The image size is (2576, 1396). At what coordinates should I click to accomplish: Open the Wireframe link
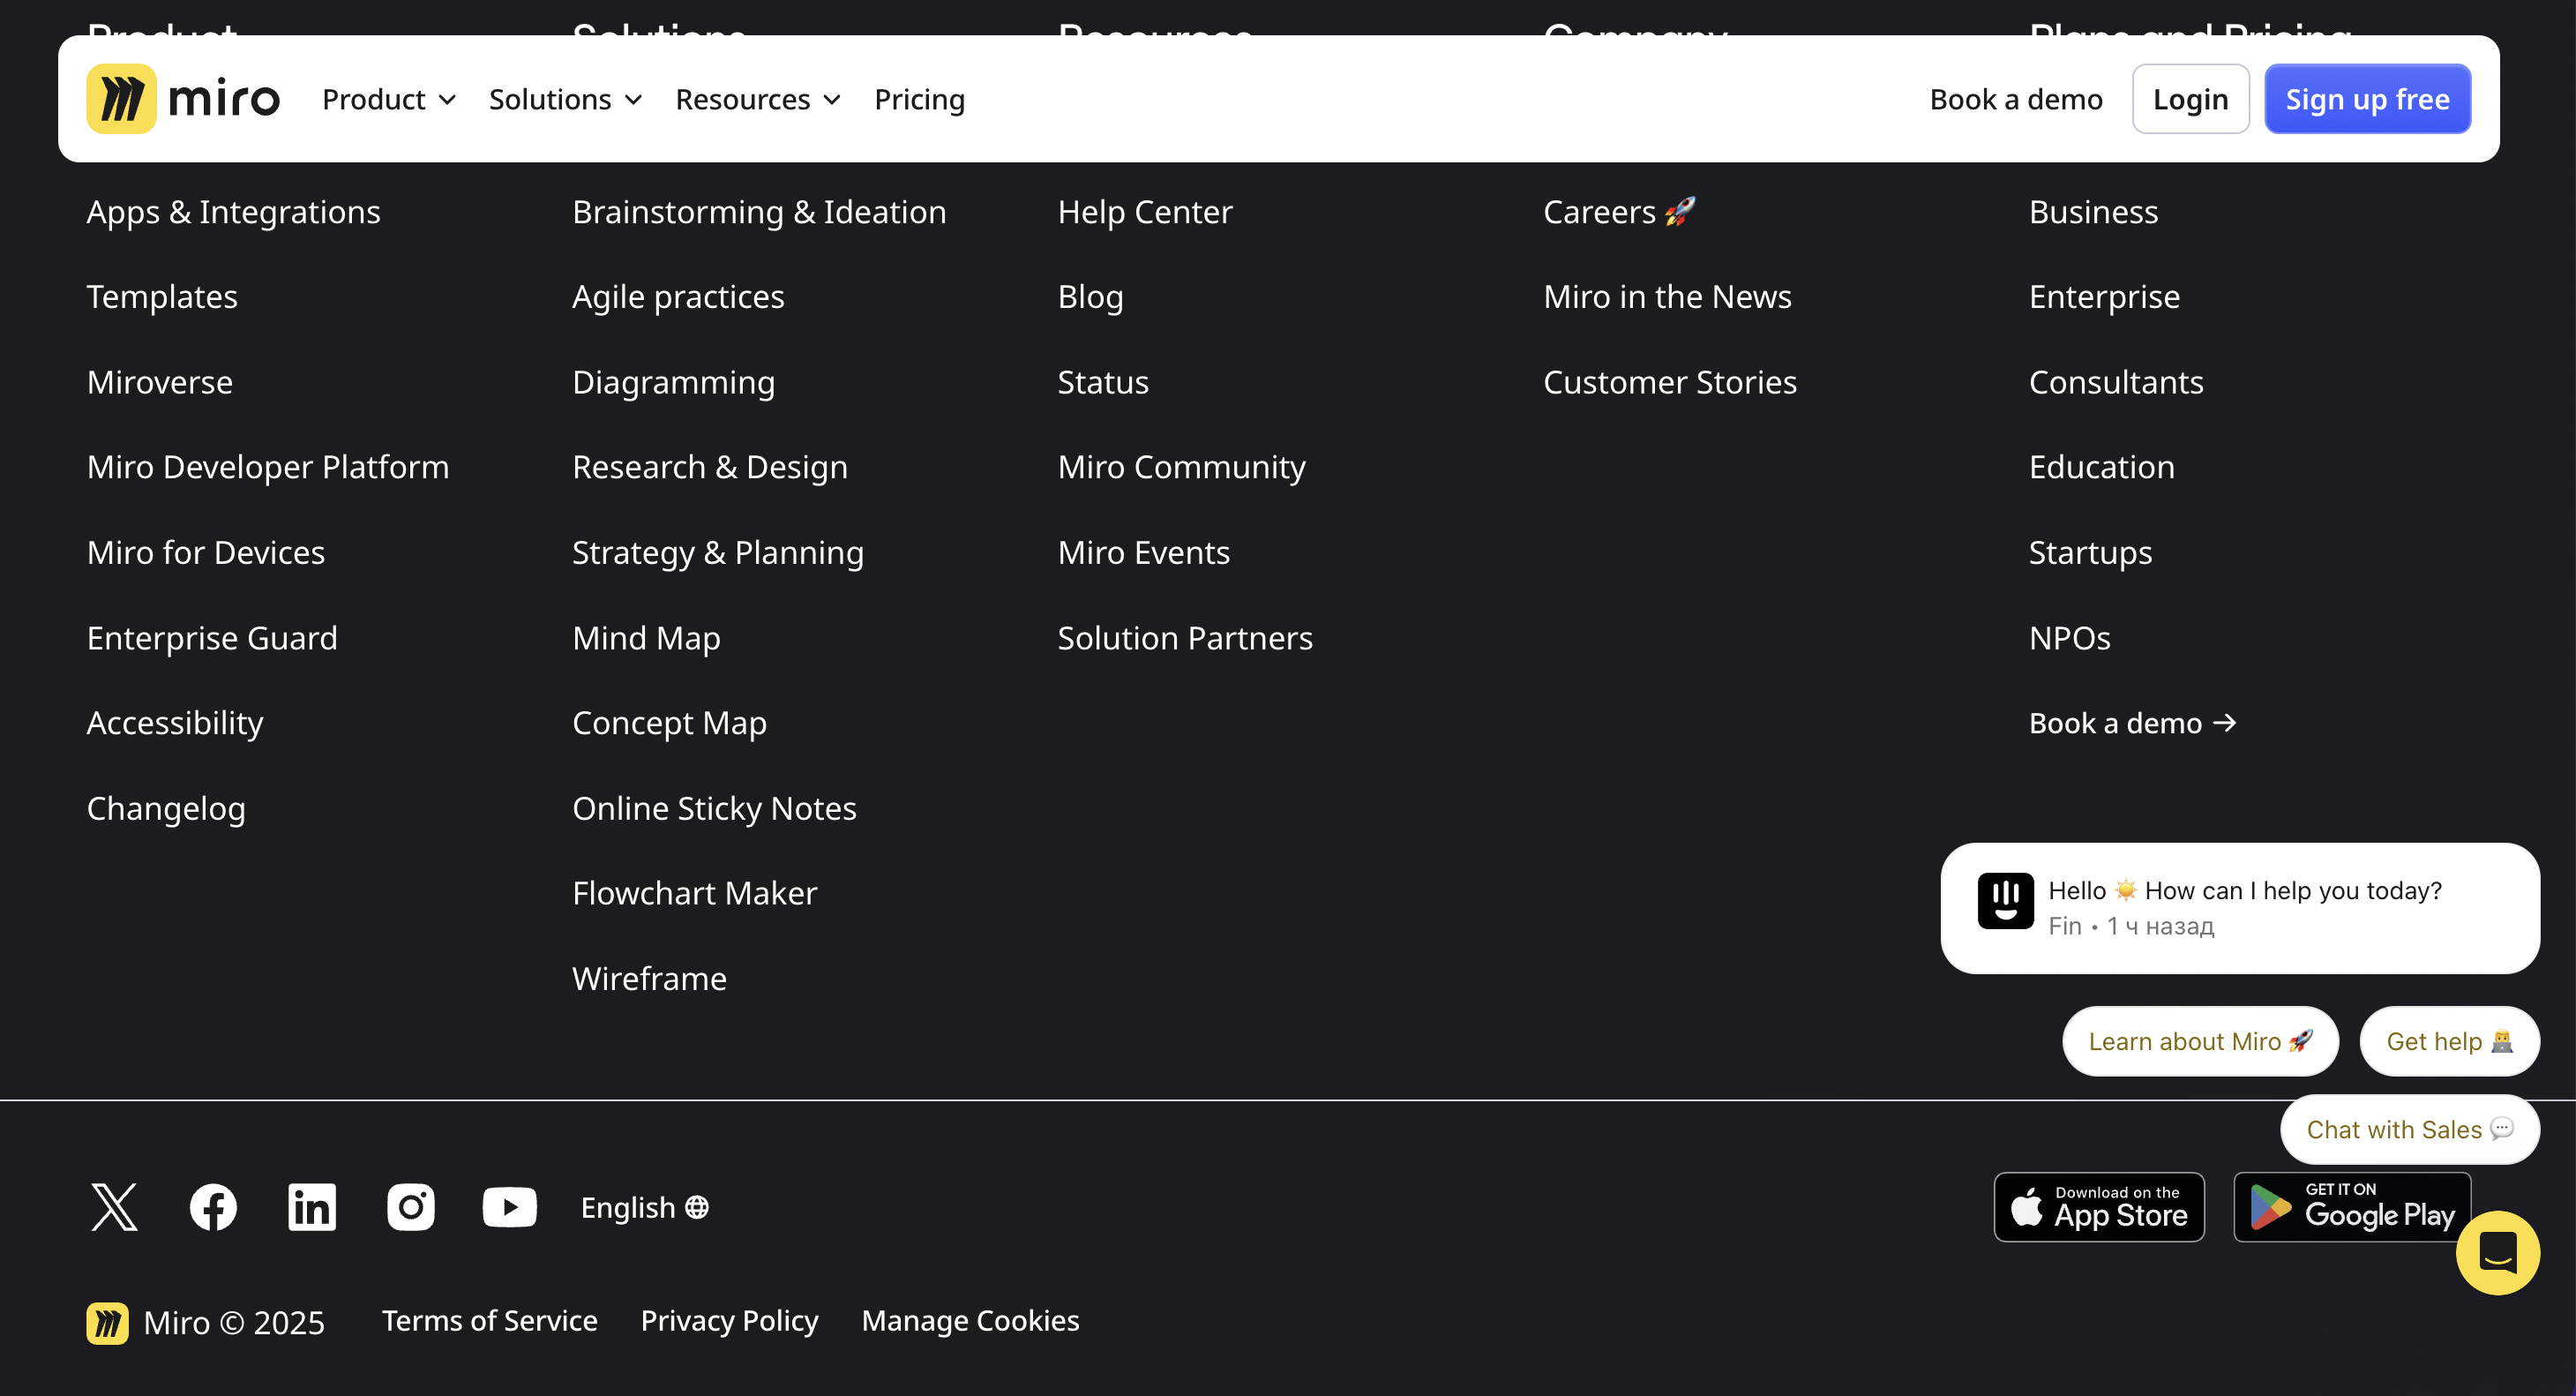click(649, 978)
